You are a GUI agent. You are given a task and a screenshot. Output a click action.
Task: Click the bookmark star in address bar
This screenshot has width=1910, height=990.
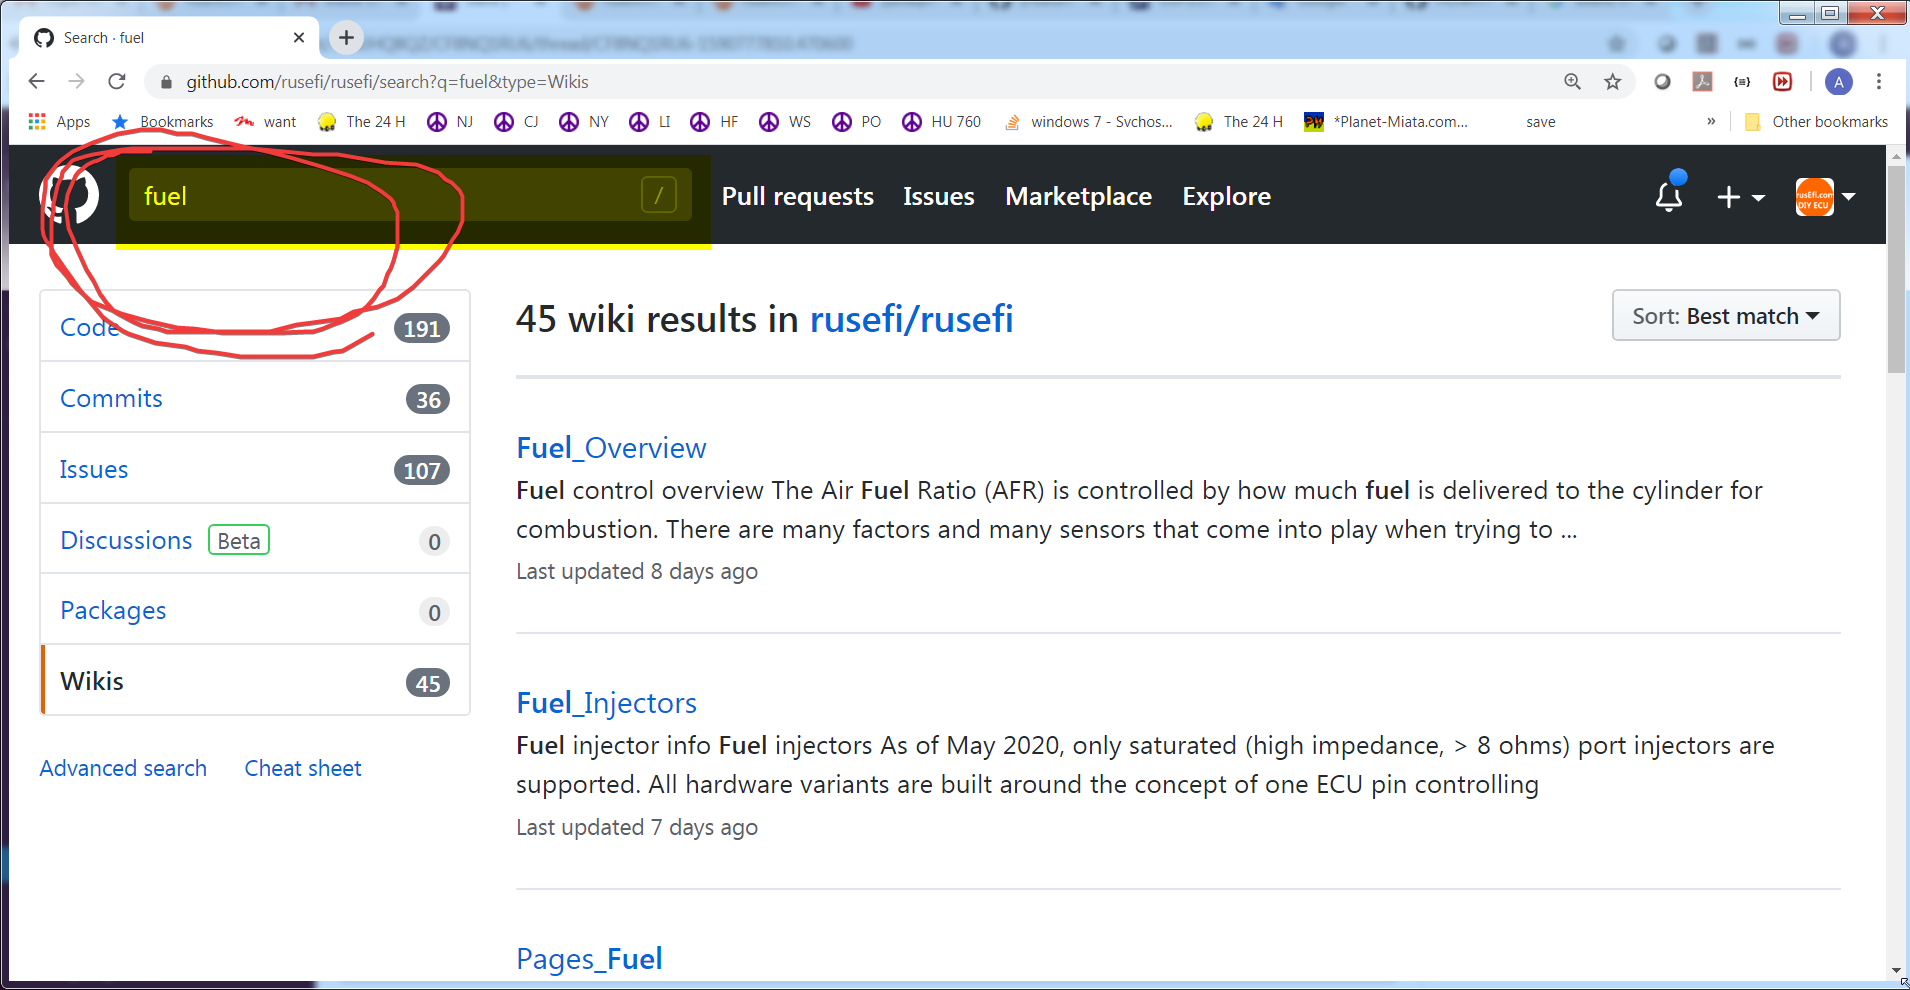pyautogui.click(x=1612, y=82)
